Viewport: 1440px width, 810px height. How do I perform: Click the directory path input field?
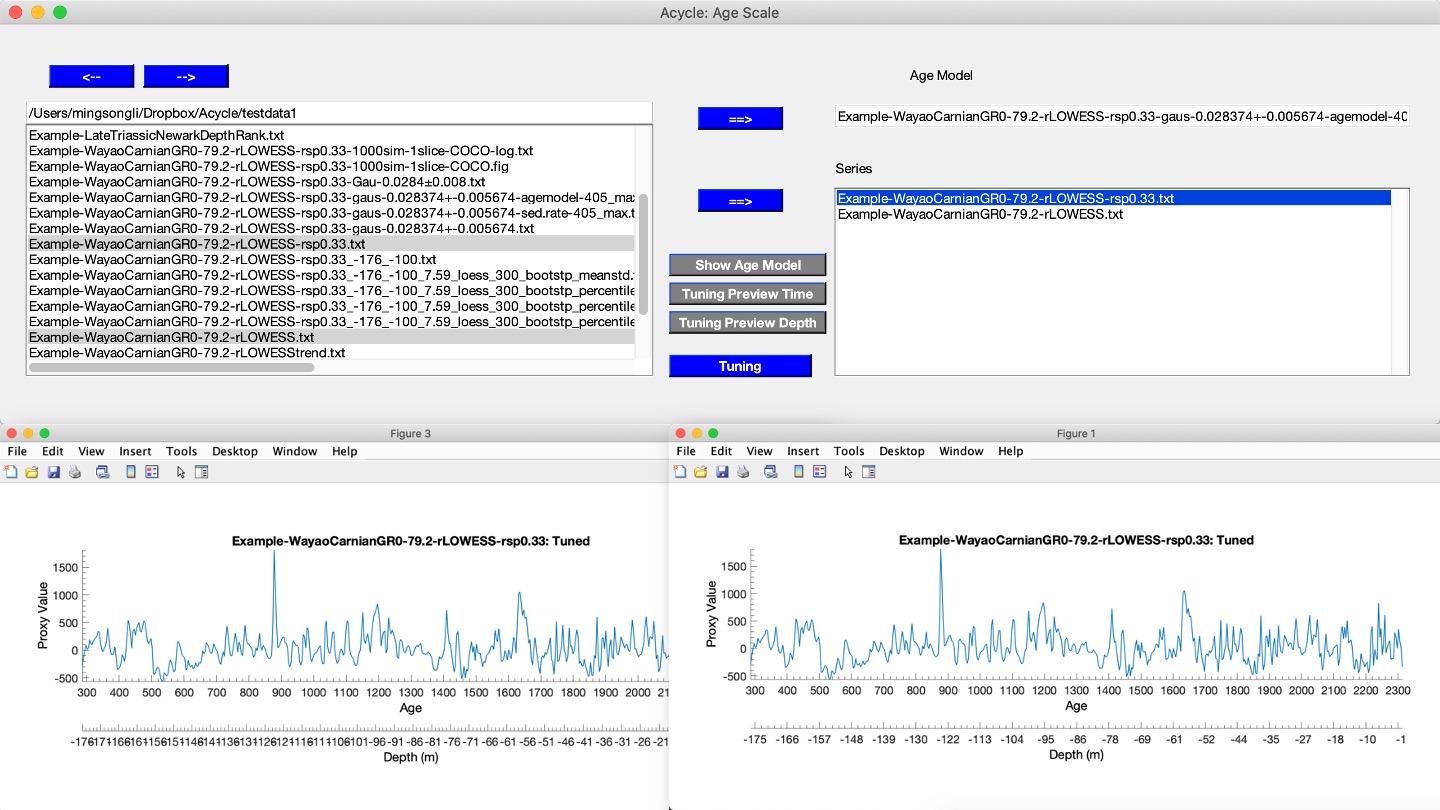click(x=339, y=113)
